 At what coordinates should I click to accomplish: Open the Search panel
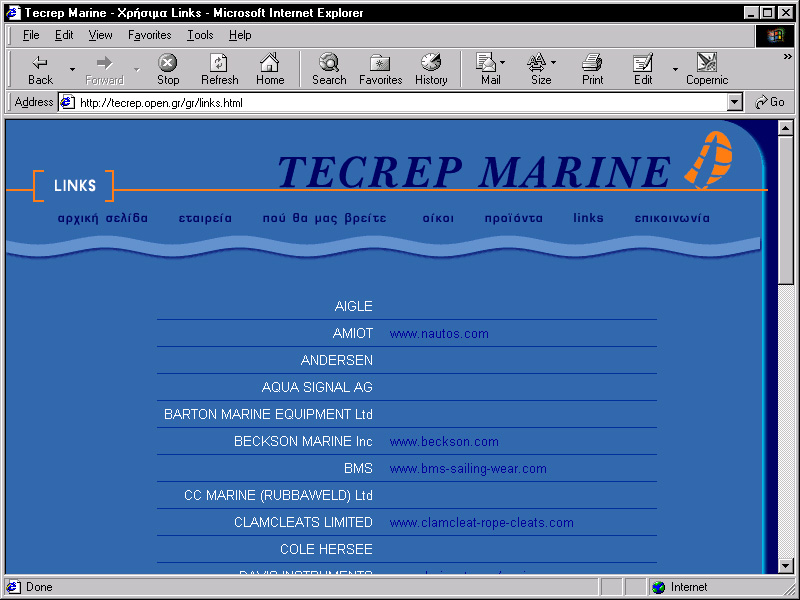[x=329, y=69]
